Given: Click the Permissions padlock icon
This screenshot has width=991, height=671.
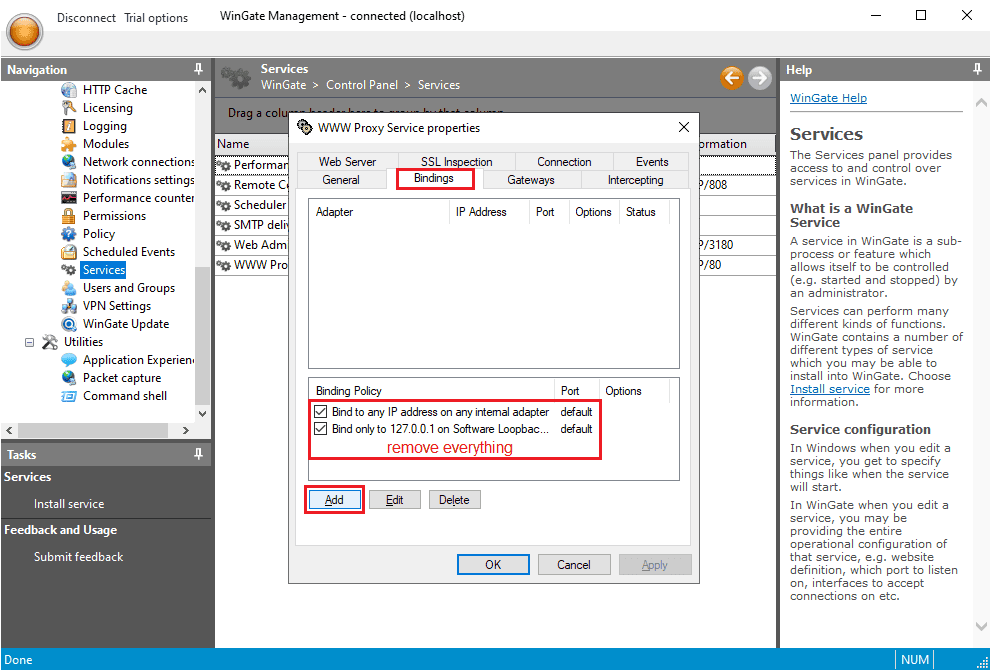Looking at the screenshot, I should [x=69, y=216].
